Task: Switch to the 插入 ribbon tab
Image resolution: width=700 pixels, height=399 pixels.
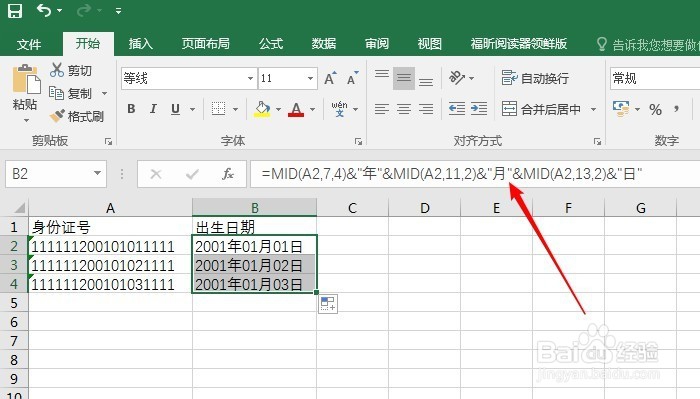Action: tap(141, 43)
